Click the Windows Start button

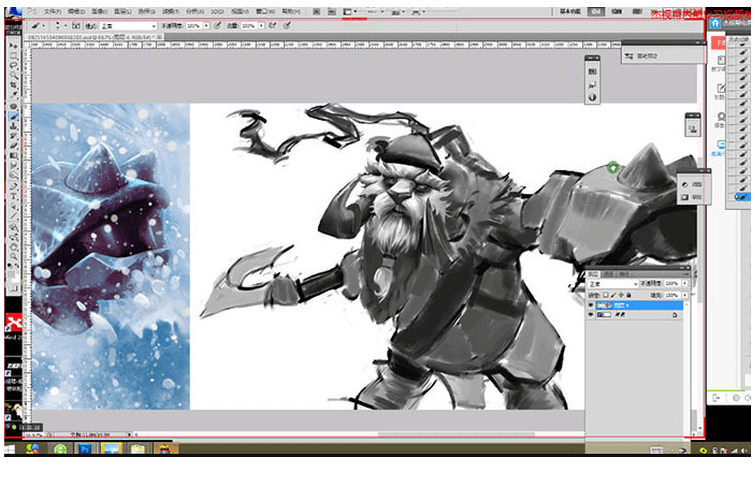coord(10,449)
